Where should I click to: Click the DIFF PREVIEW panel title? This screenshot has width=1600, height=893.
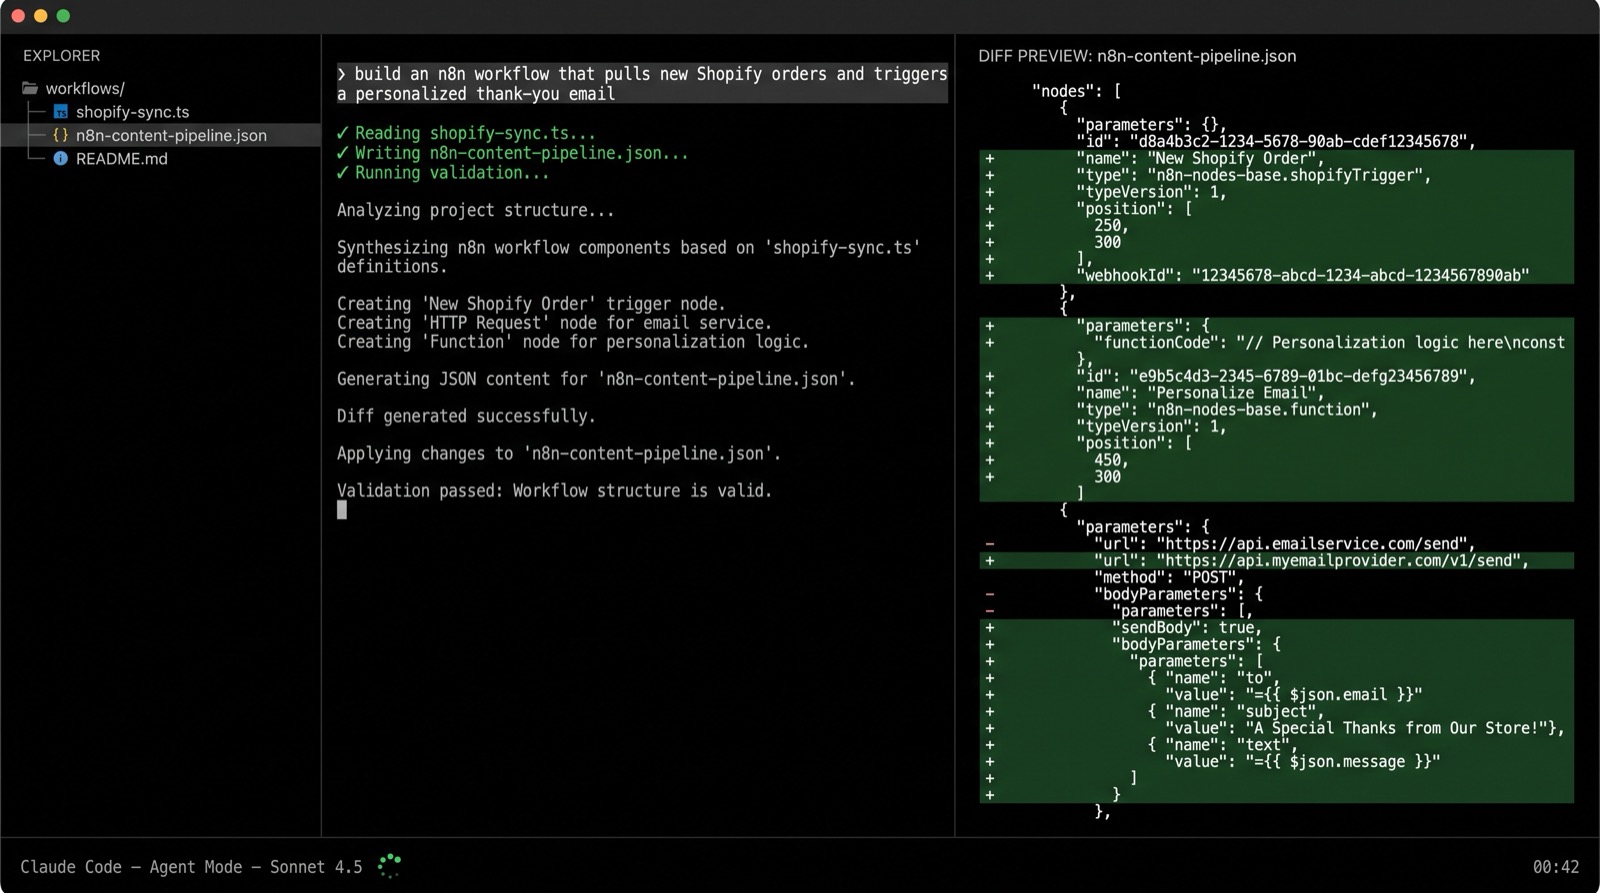point(1137,56)
